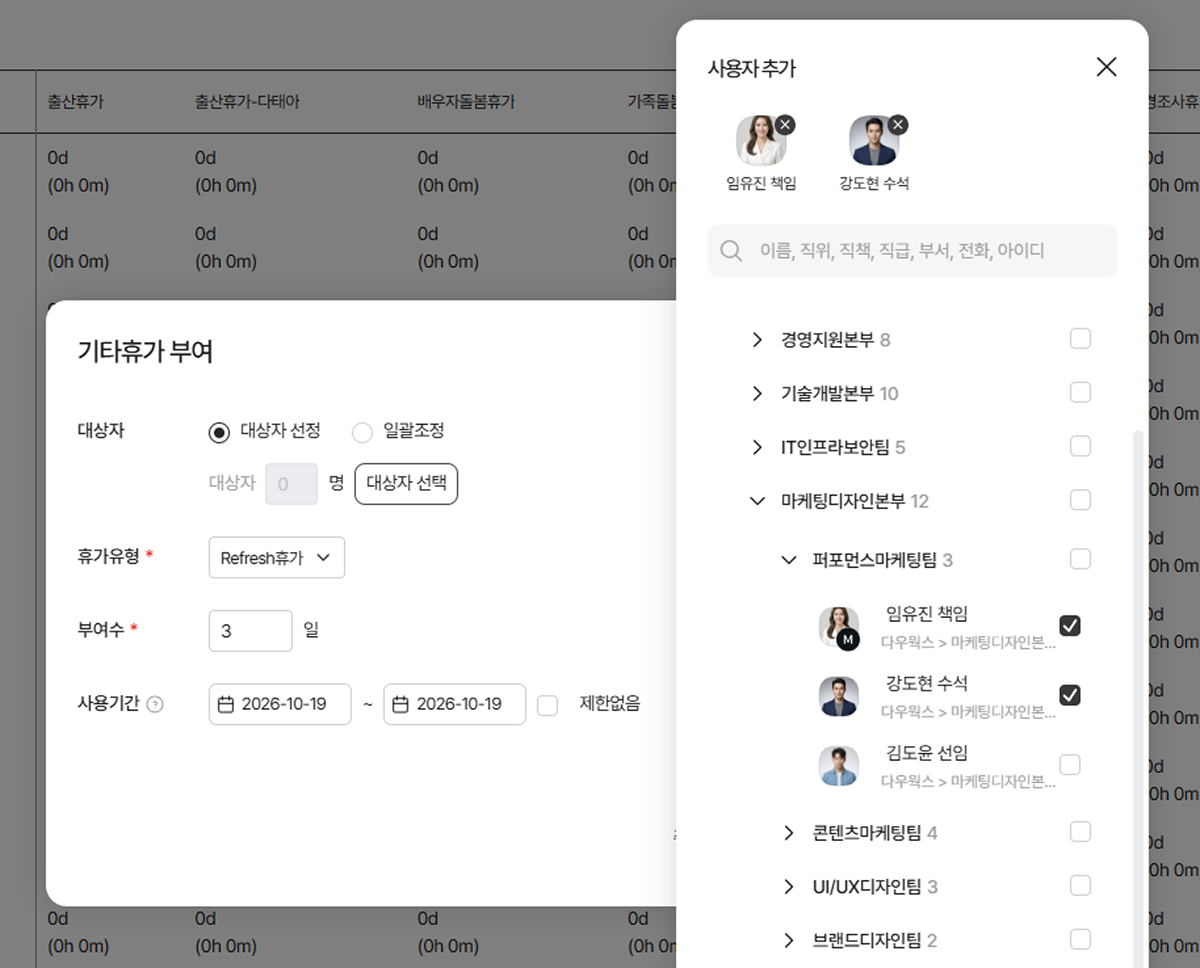Click 강도현 수석's avatar in selected users
The image size is (1200, 968).
(x=873, y=140)
